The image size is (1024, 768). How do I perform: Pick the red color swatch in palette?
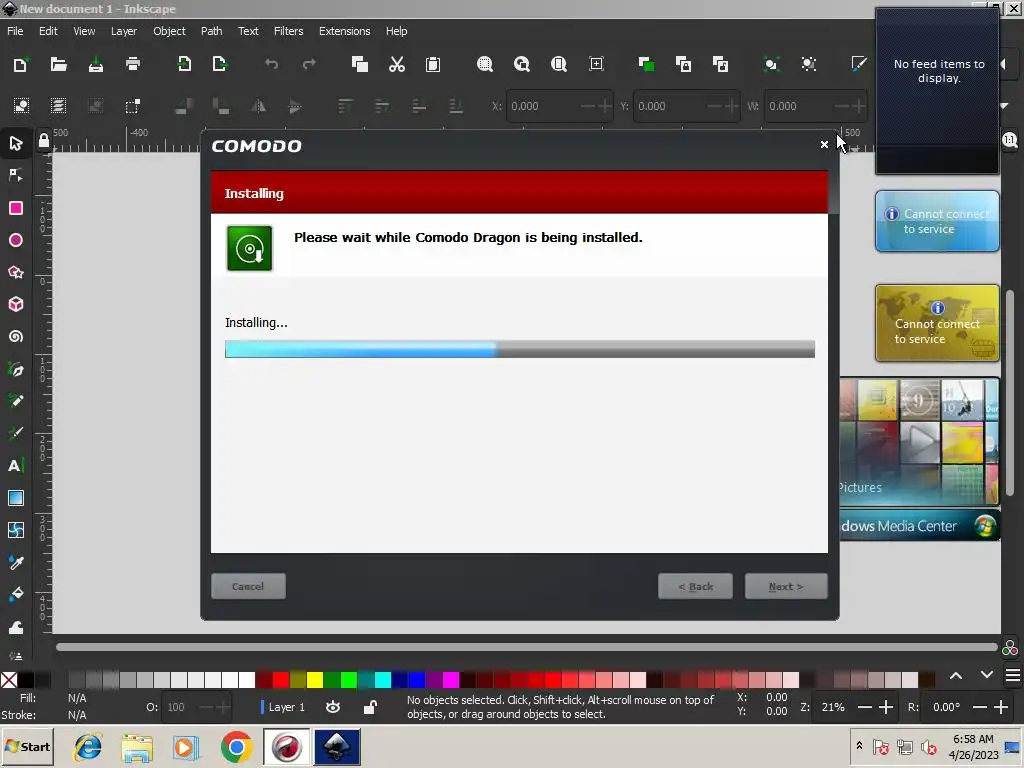tap(281, 680)
